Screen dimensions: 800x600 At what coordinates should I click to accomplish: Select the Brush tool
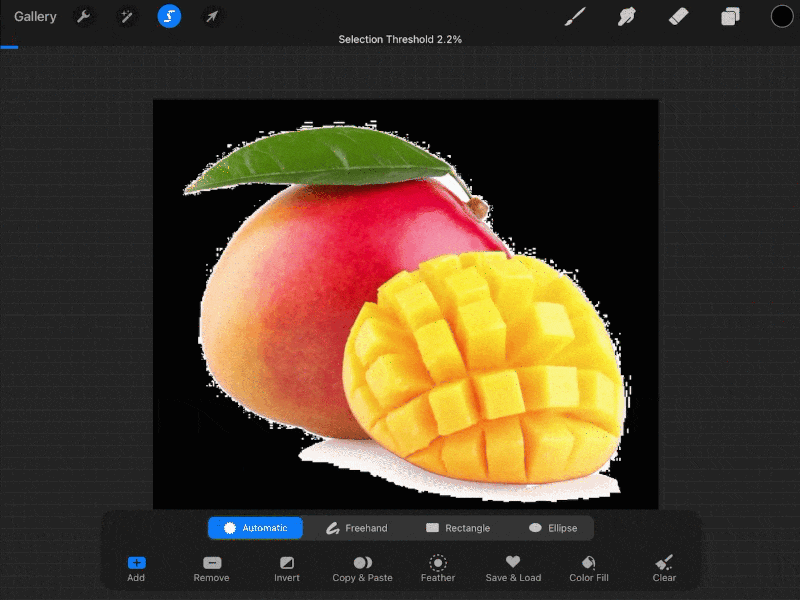pyautogui.click(x=575, y=16)
